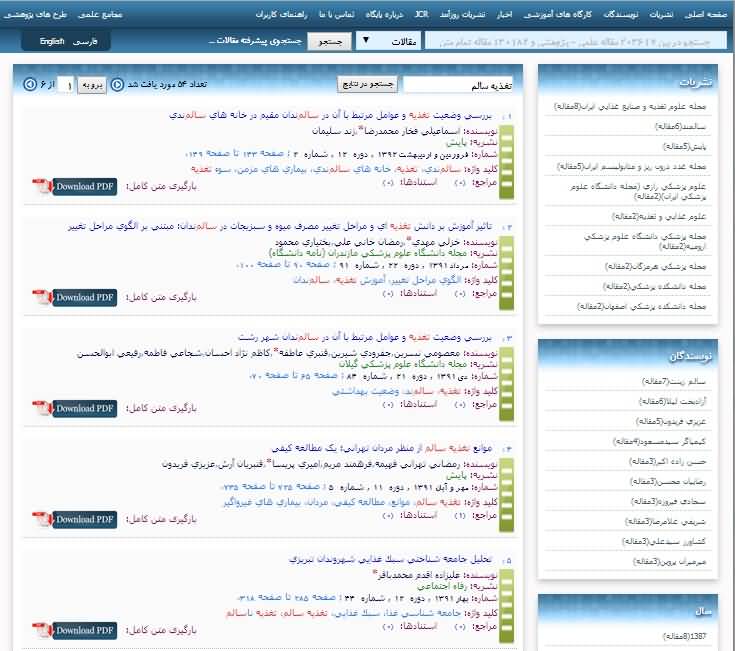The image size is (735, 651).
Task: Open نویسندگان menu item in top navigation
Action: coord(621,15)
